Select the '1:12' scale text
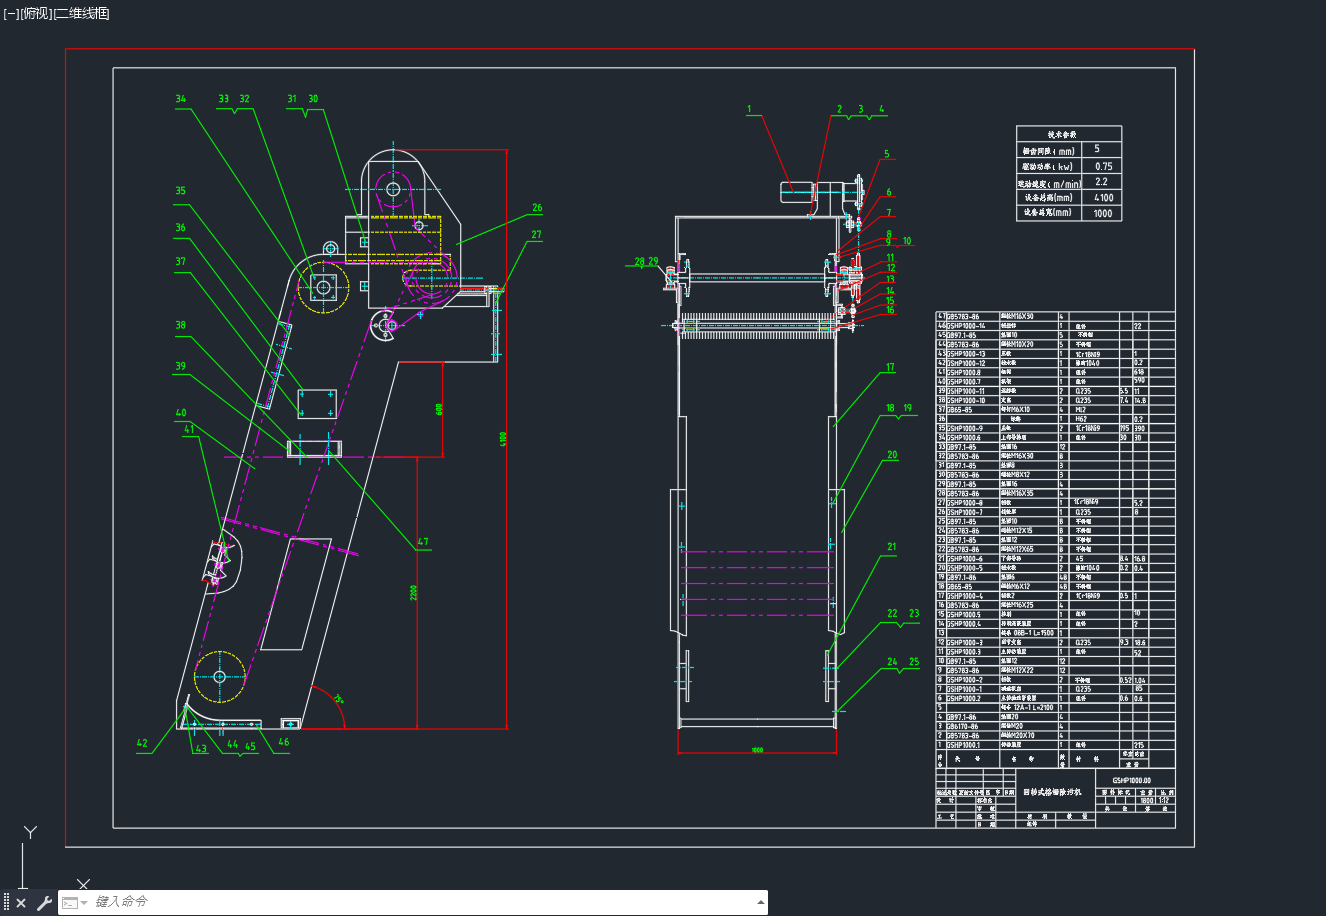Screen dimensions: 1326x916 (1165, 800)
